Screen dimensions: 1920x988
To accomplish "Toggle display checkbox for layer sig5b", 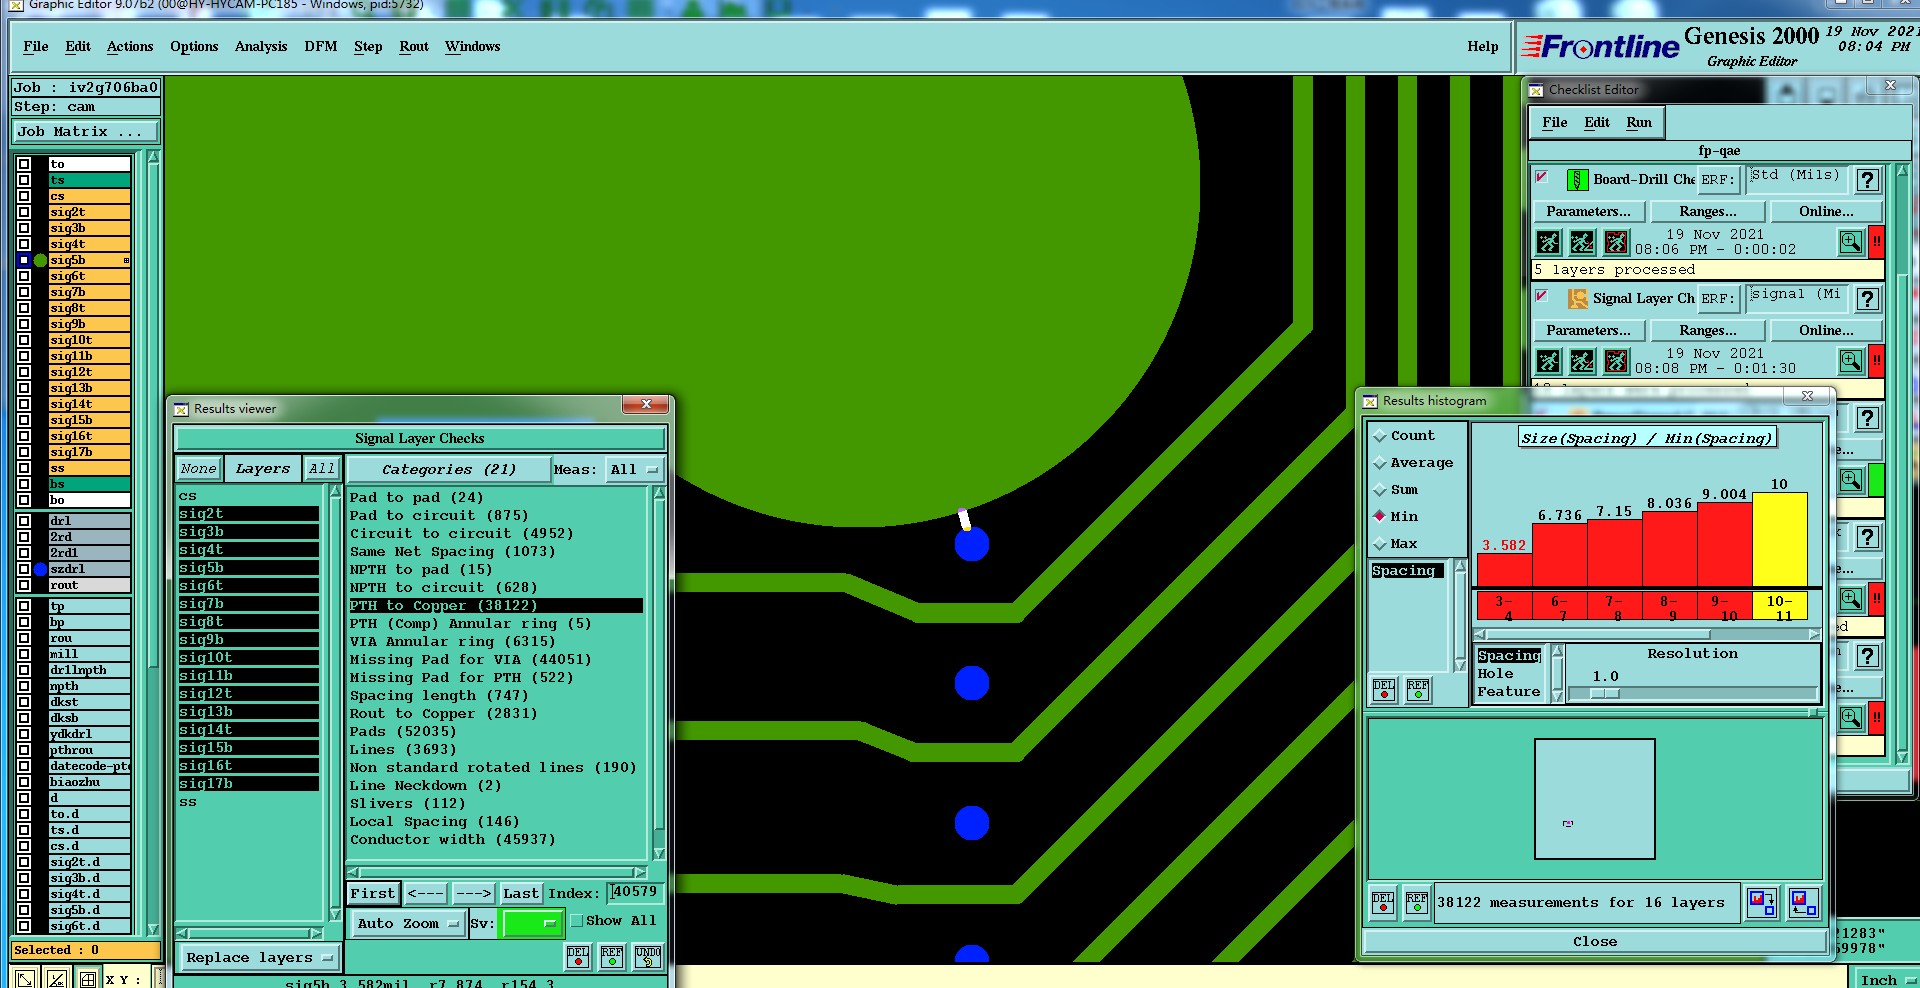I will [x=24, y=260].
